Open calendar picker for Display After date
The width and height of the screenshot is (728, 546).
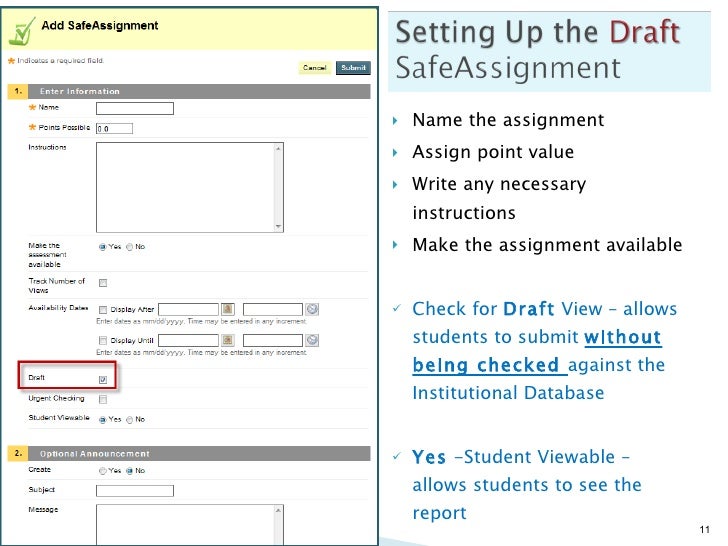[228, 309]
